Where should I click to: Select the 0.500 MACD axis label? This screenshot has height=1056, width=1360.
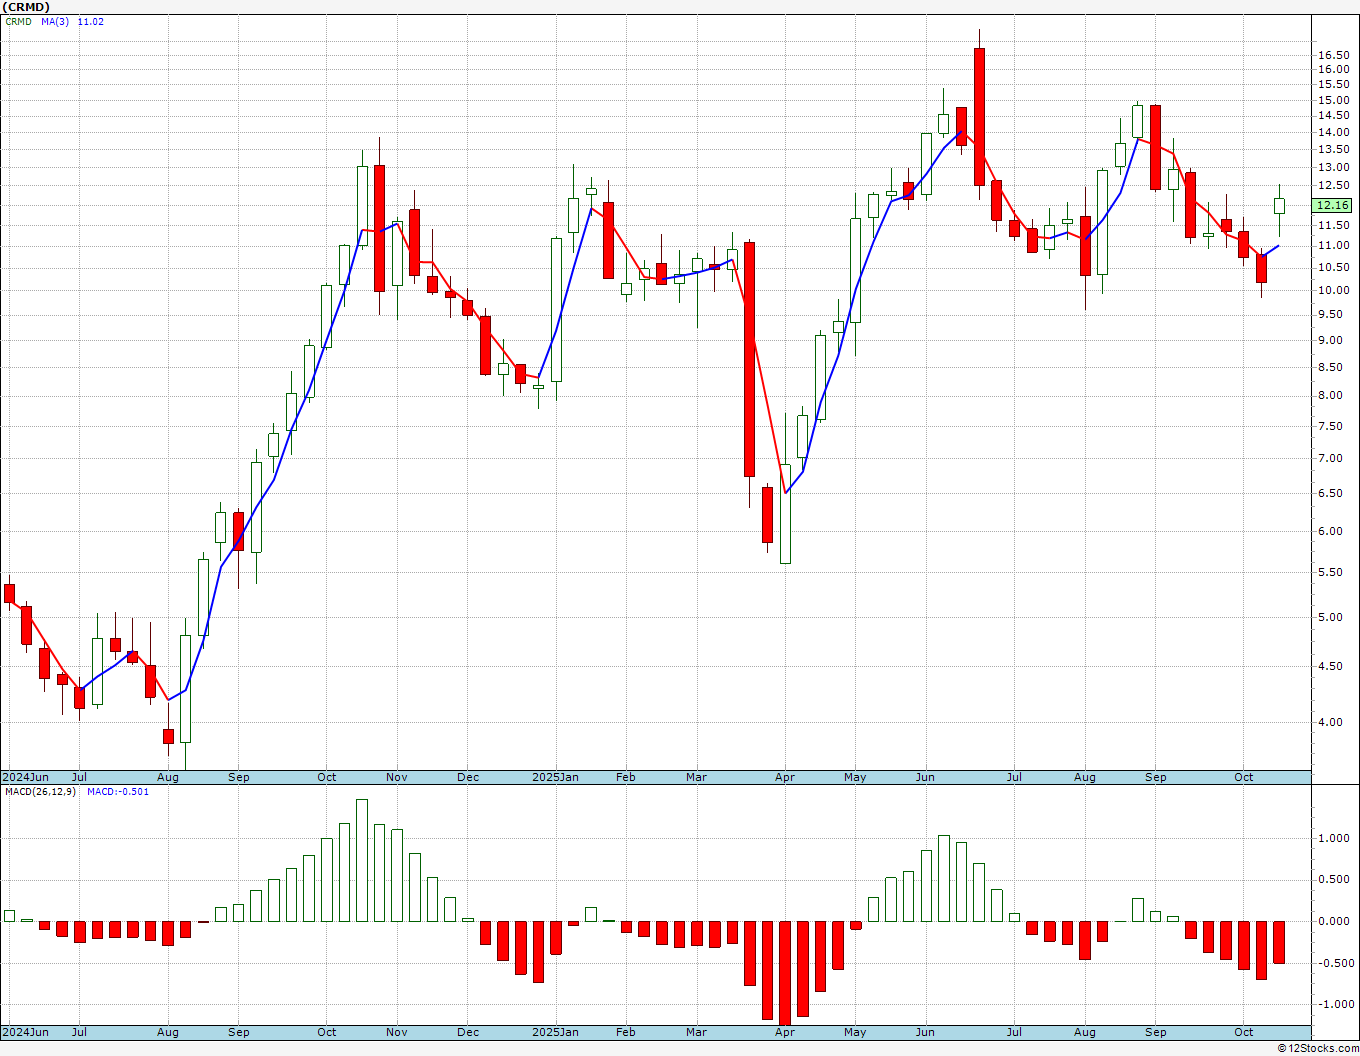(1335, 880)
